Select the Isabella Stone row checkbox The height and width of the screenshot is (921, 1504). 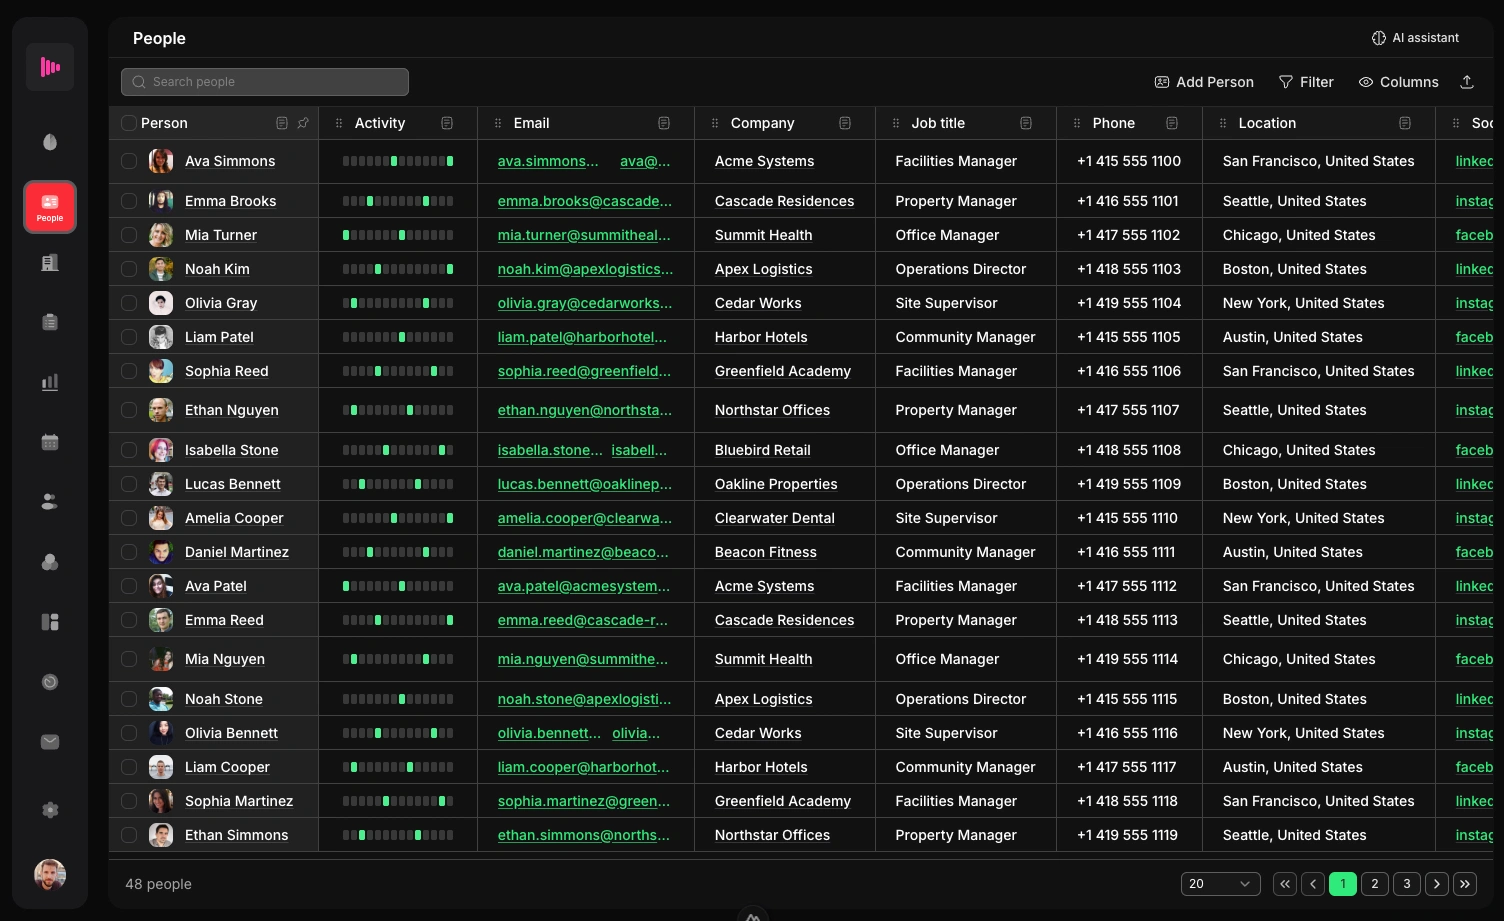click(129, 450)
